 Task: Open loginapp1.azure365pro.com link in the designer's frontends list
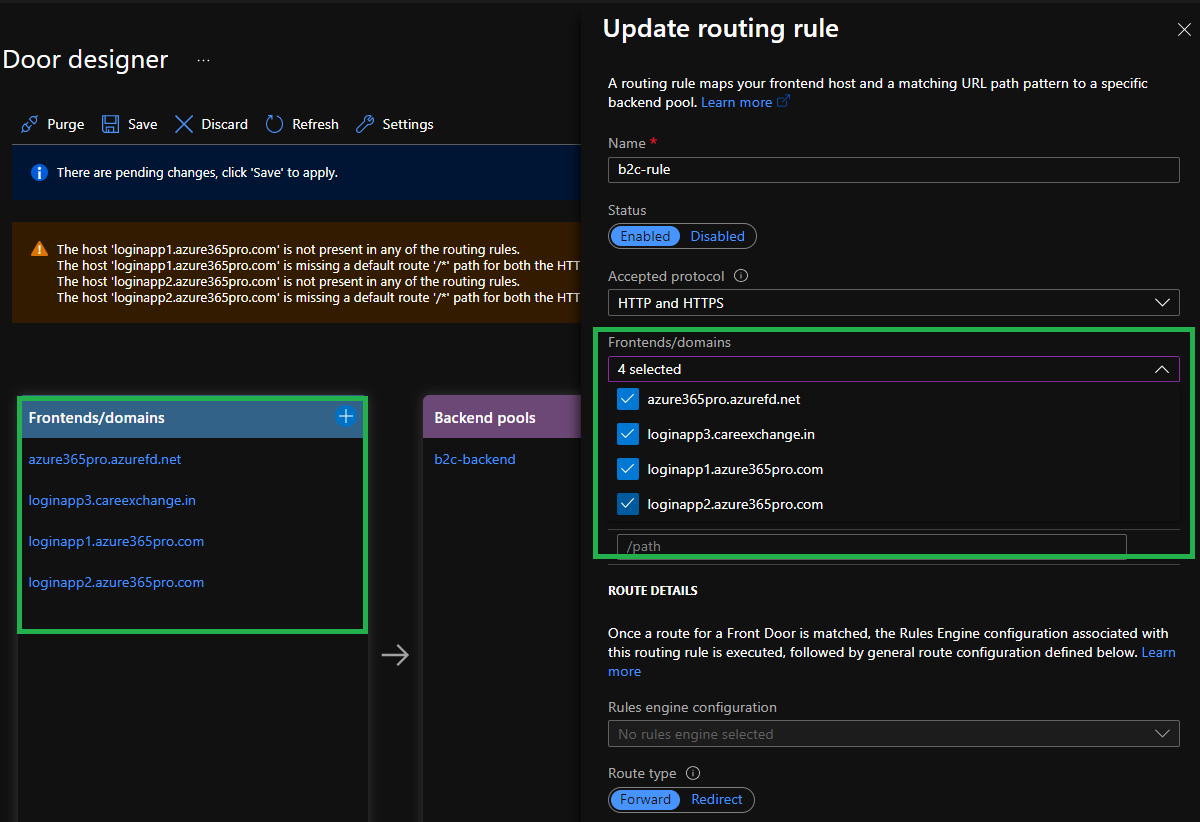116,541
